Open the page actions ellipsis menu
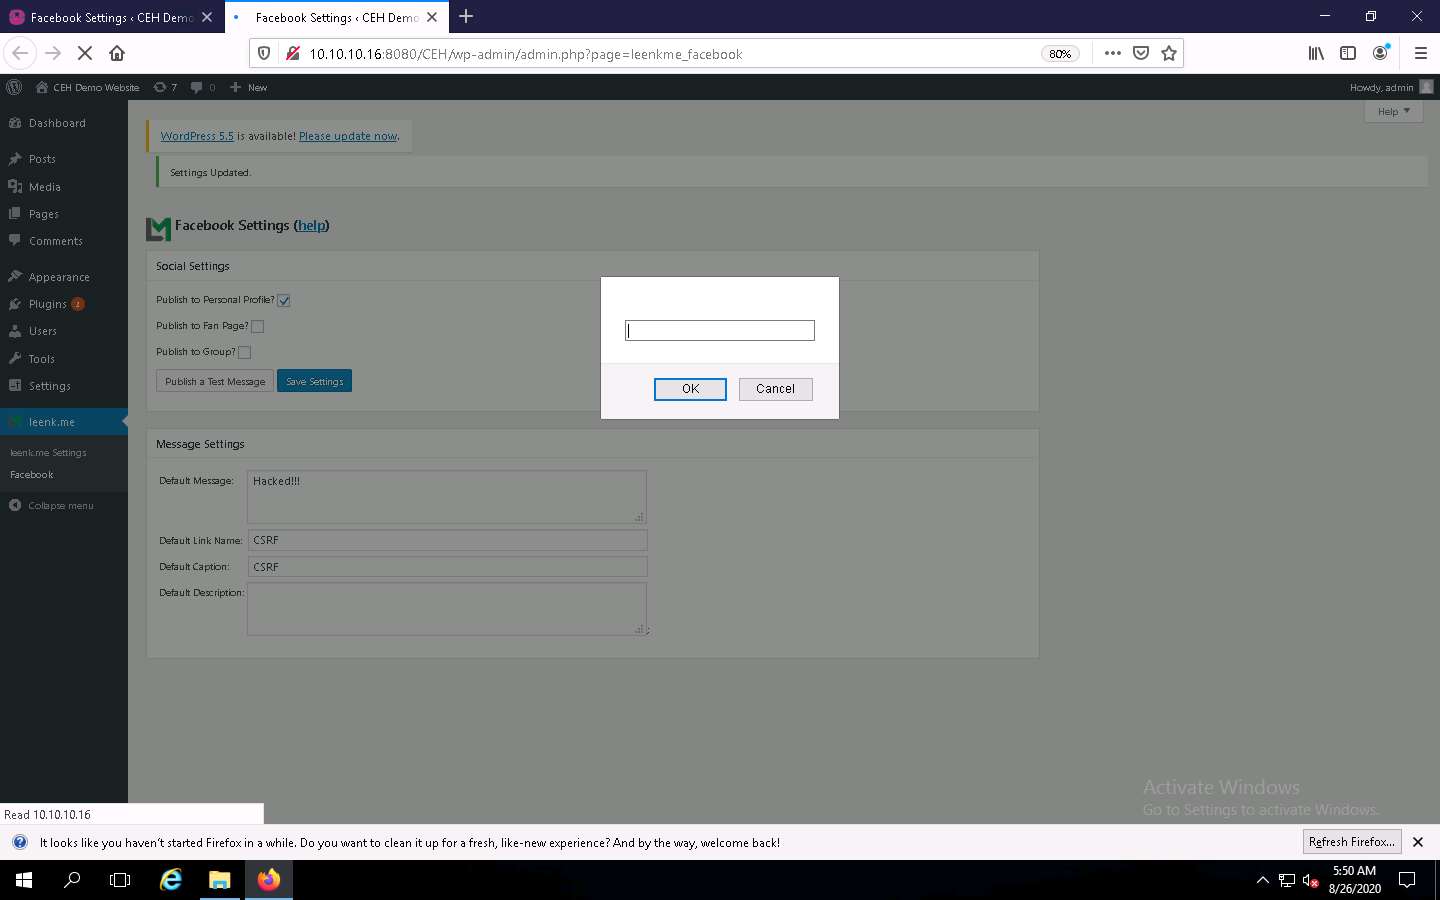1440x900 pixels. tap(1112, 53)
